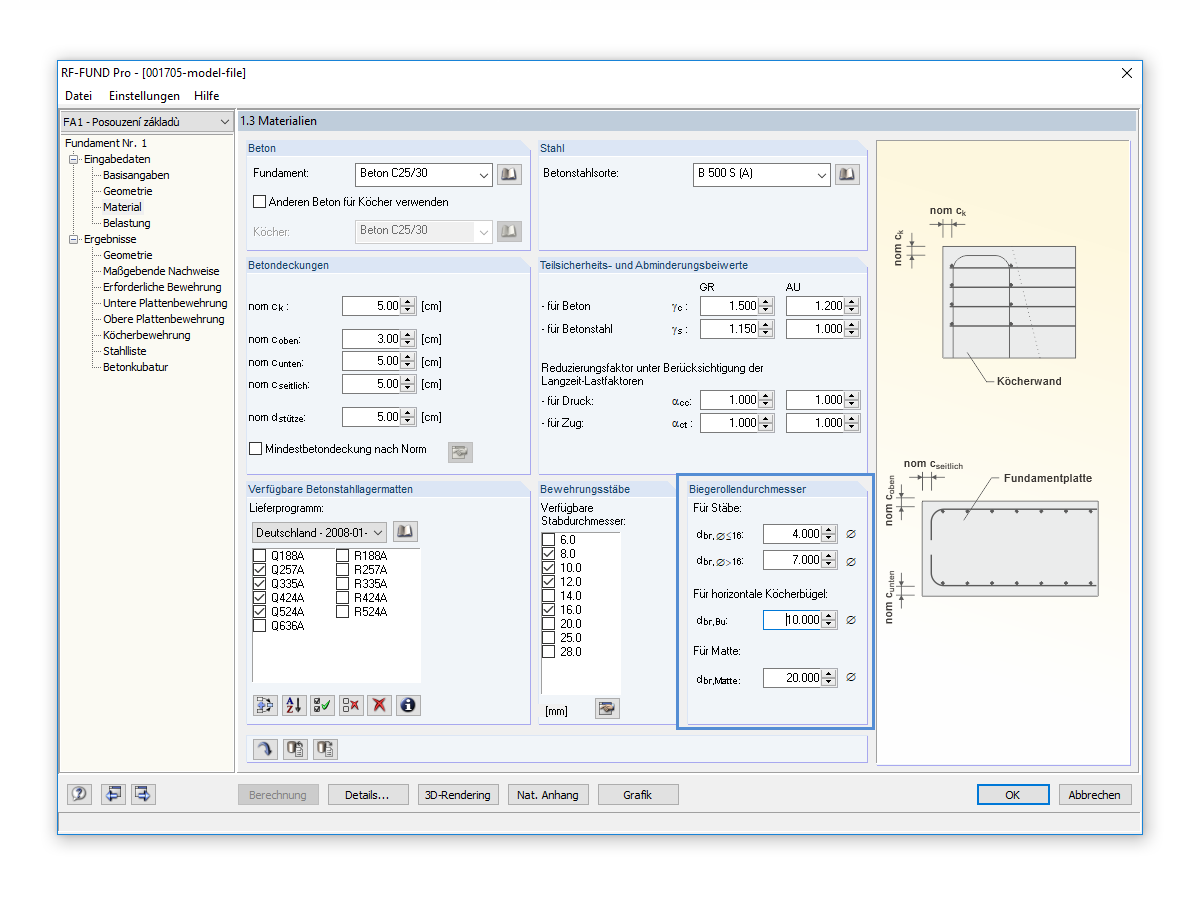Open steel library beside B 500 S (A)
1200x900 pixels.
(x=847, y=174)
